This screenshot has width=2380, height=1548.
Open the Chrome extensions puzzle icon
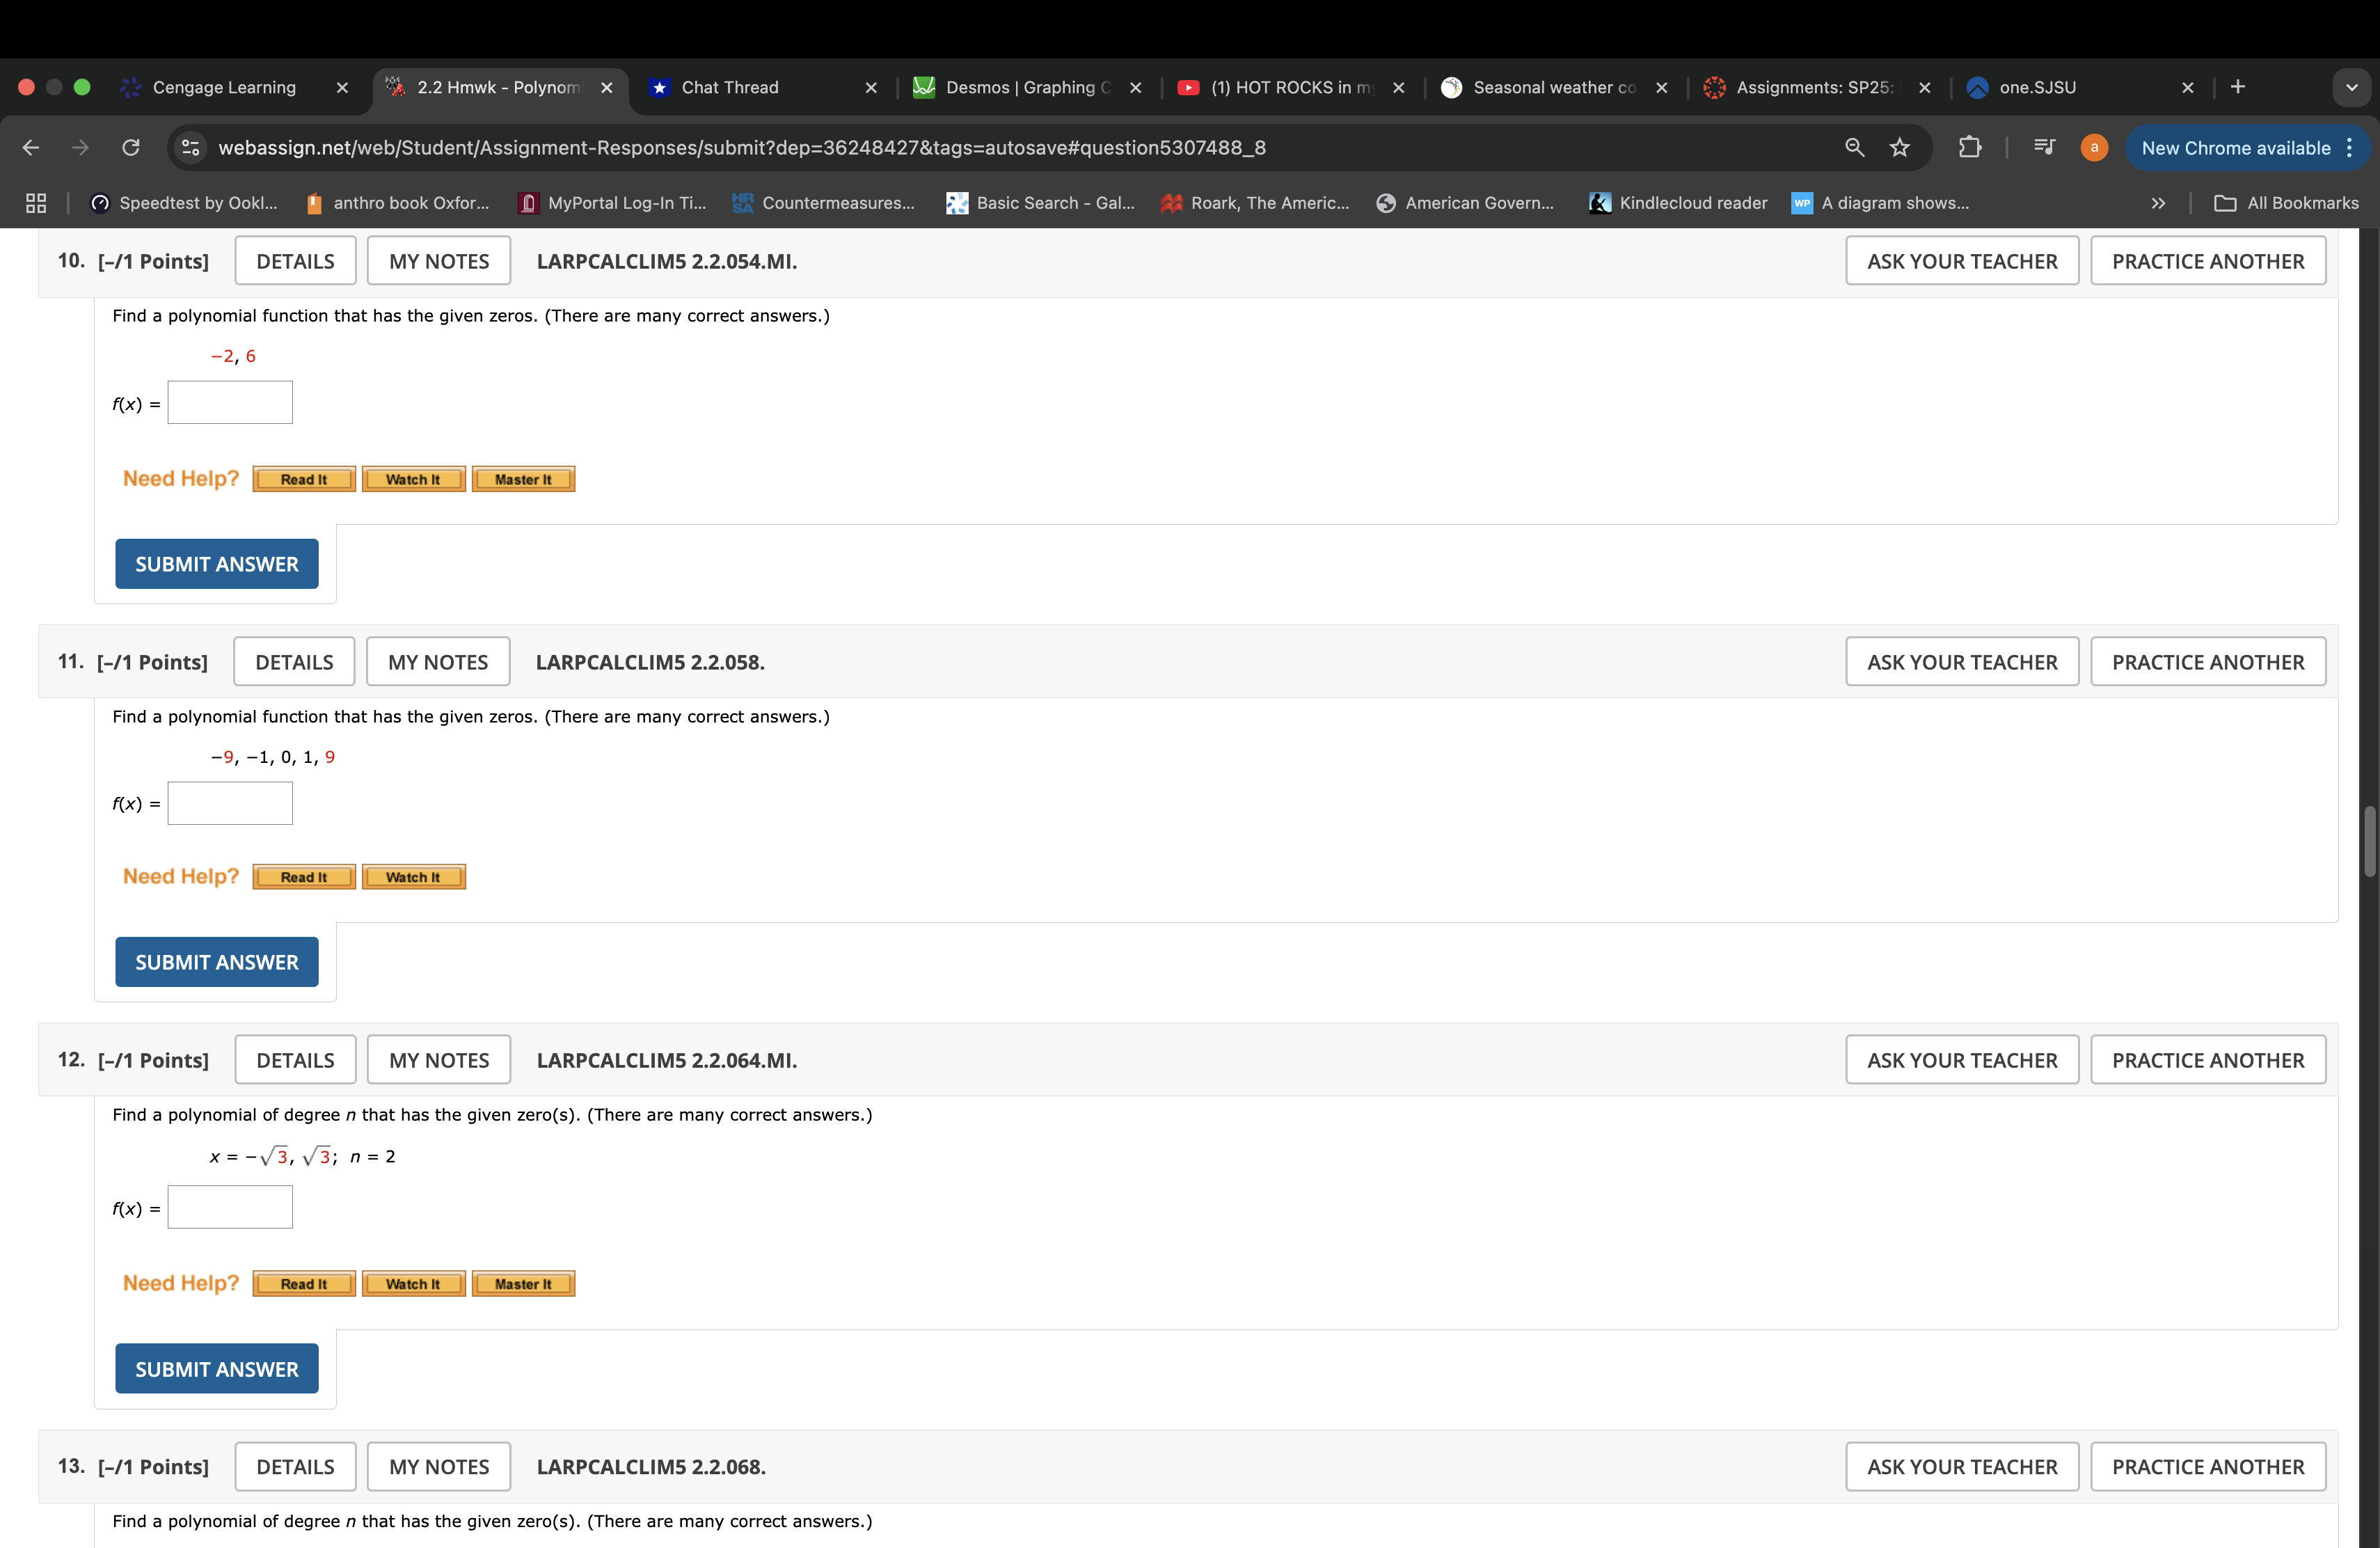(1969, 148)
